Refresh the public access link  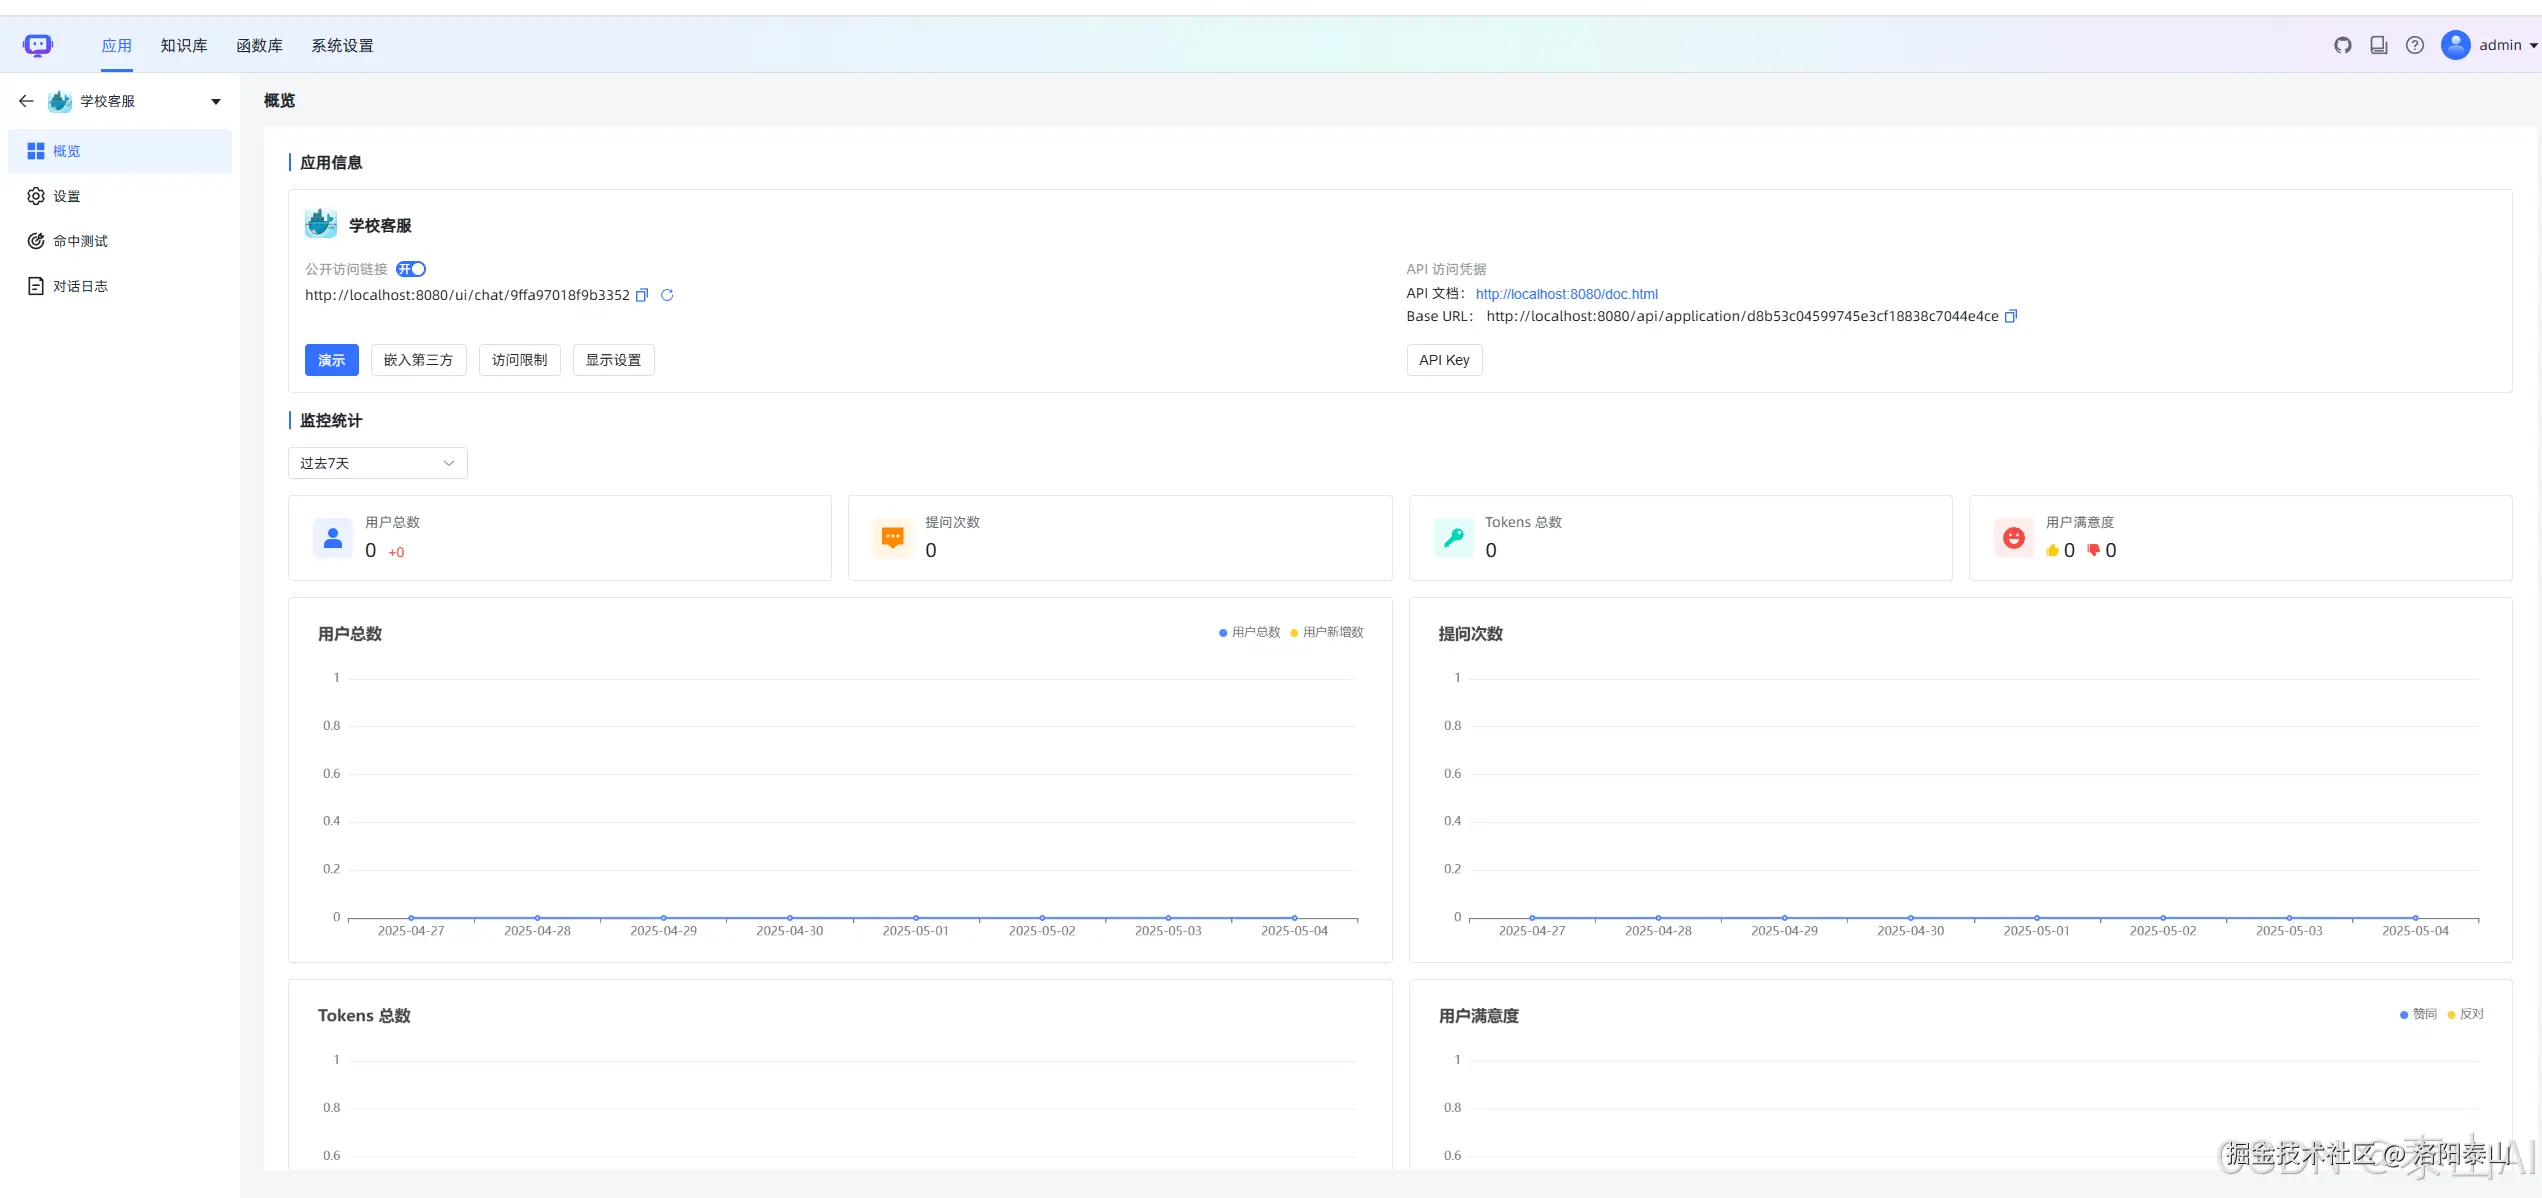[667, 295]
